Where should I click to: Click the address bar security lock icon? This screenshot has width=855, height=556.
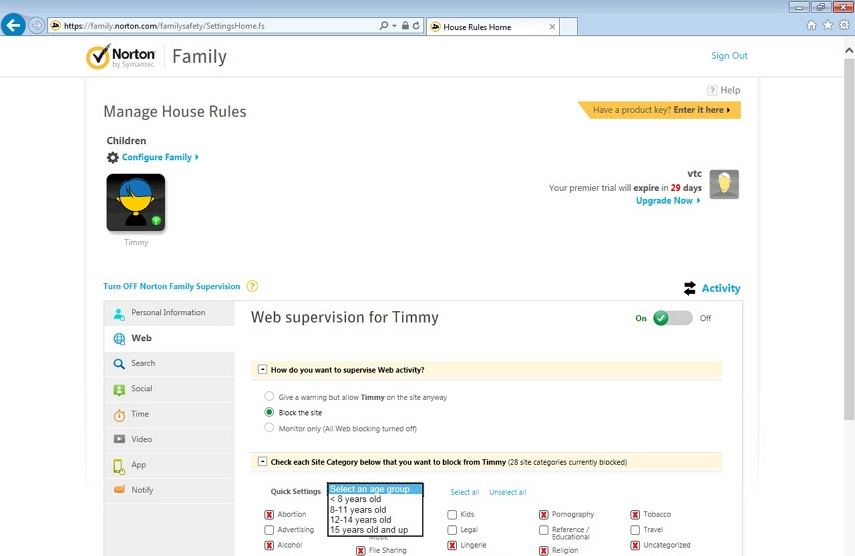[405, 26]
